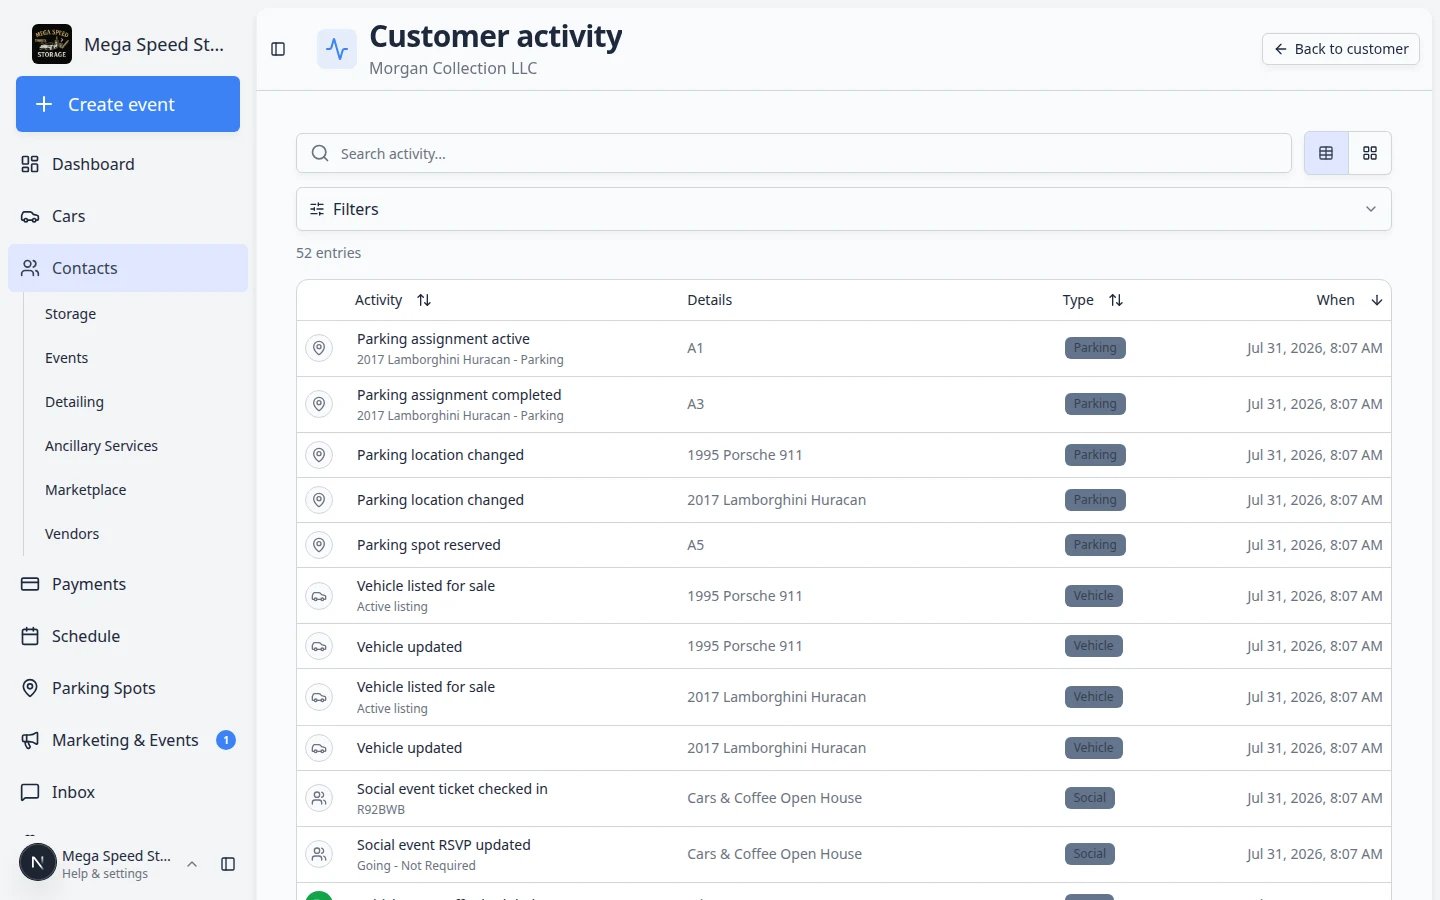This screenshot has width=1440, height=900.
Task: Open Parking Spots page
Action: (x=128, y=688)
